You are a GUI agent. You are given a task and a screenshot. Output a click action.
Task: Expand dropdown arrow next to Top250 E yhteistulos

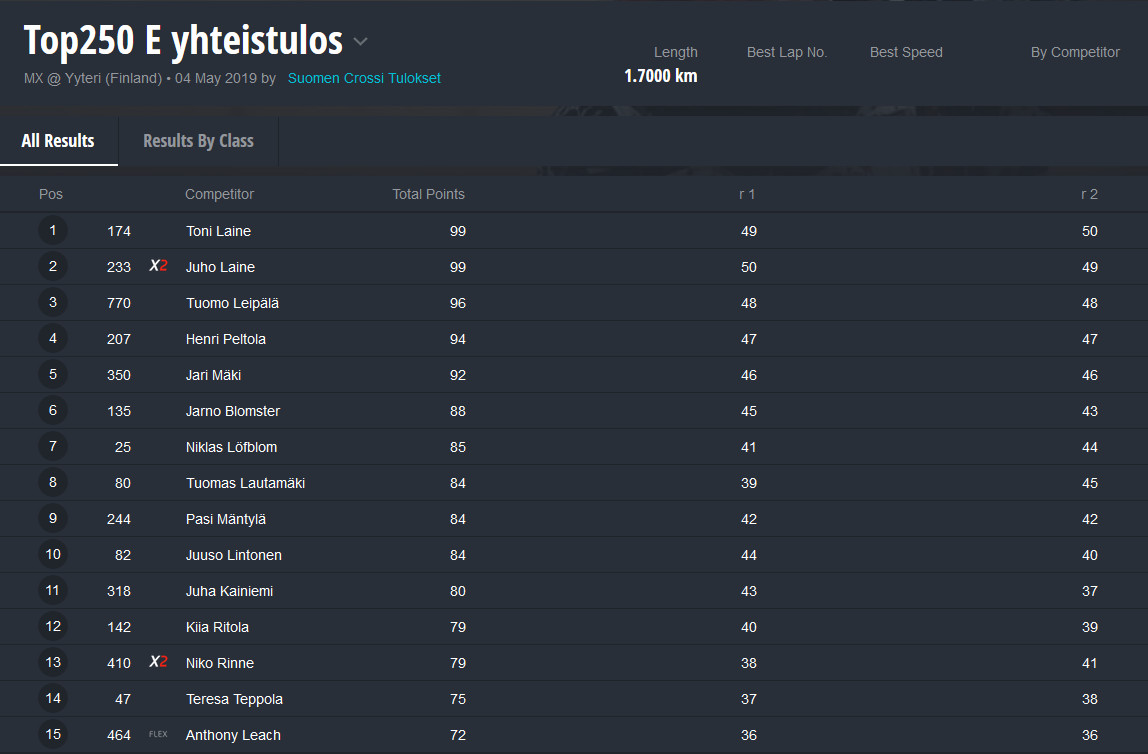click(360, 41)
